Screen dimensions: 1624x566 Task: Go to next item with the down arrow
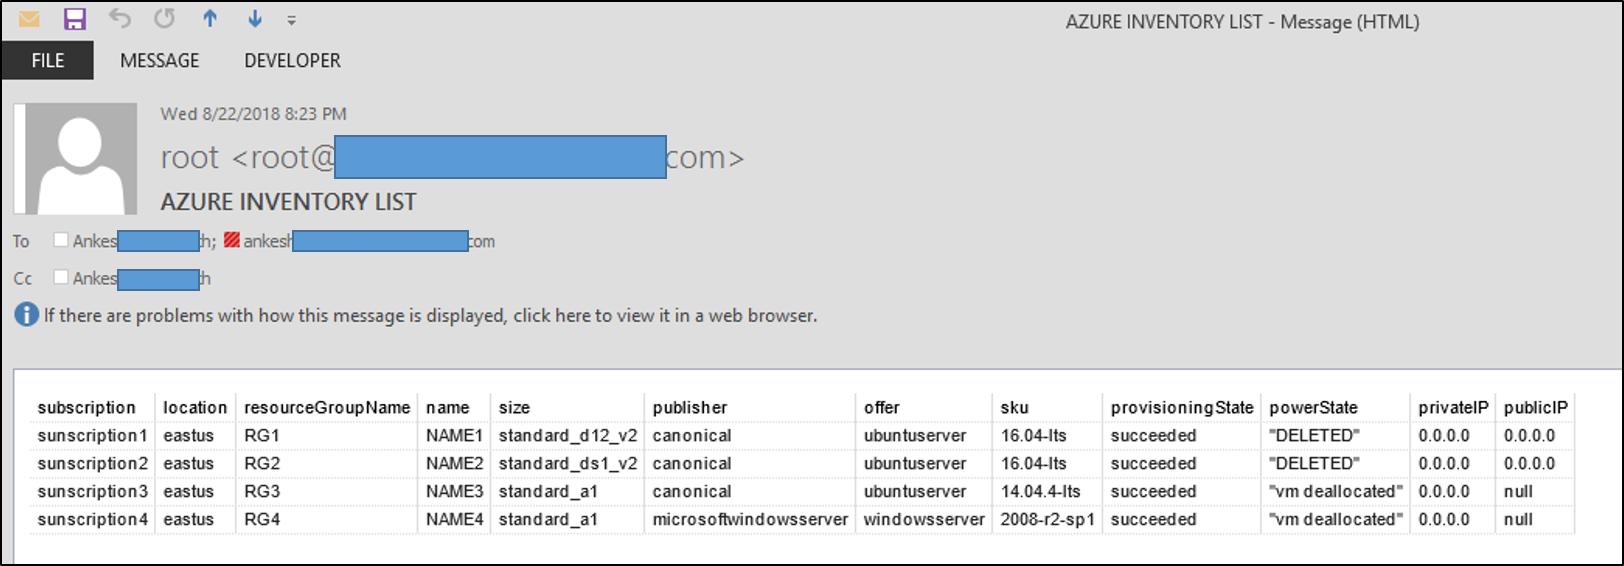(x=255, y=19)
